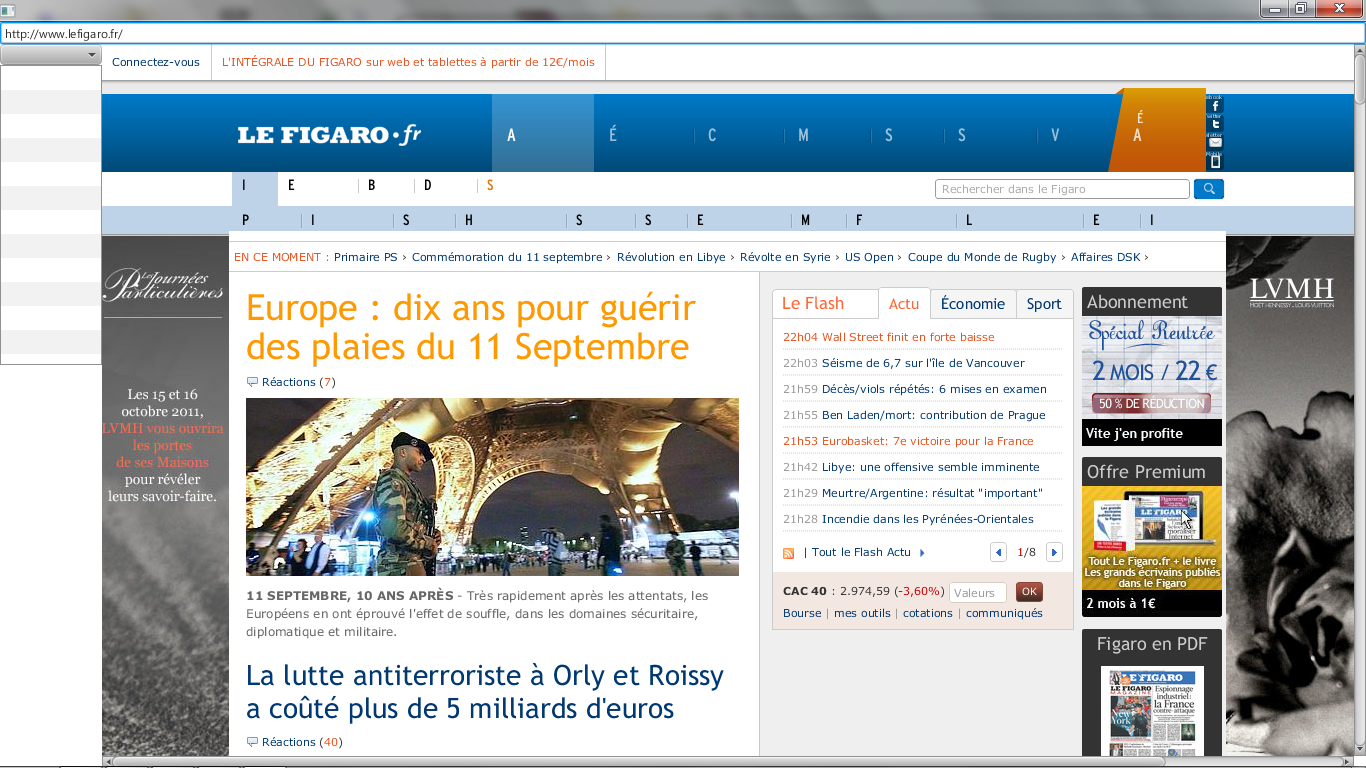Go to next Flash Actu page arrow

click(1054, 552)
